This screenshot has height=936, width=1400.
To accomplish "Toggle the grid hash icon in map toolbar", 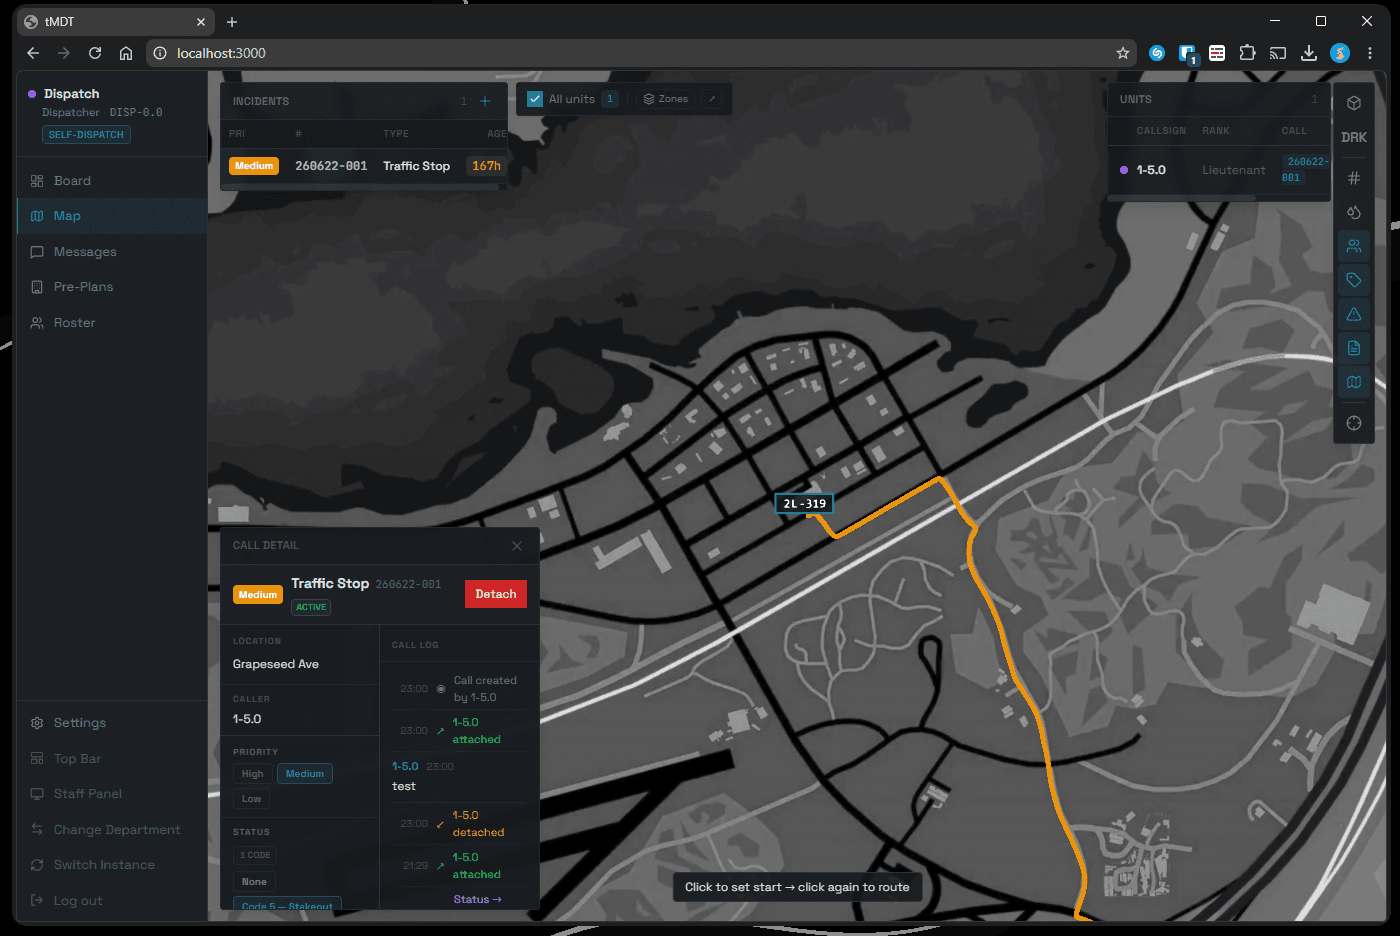I will point(1354,178).
